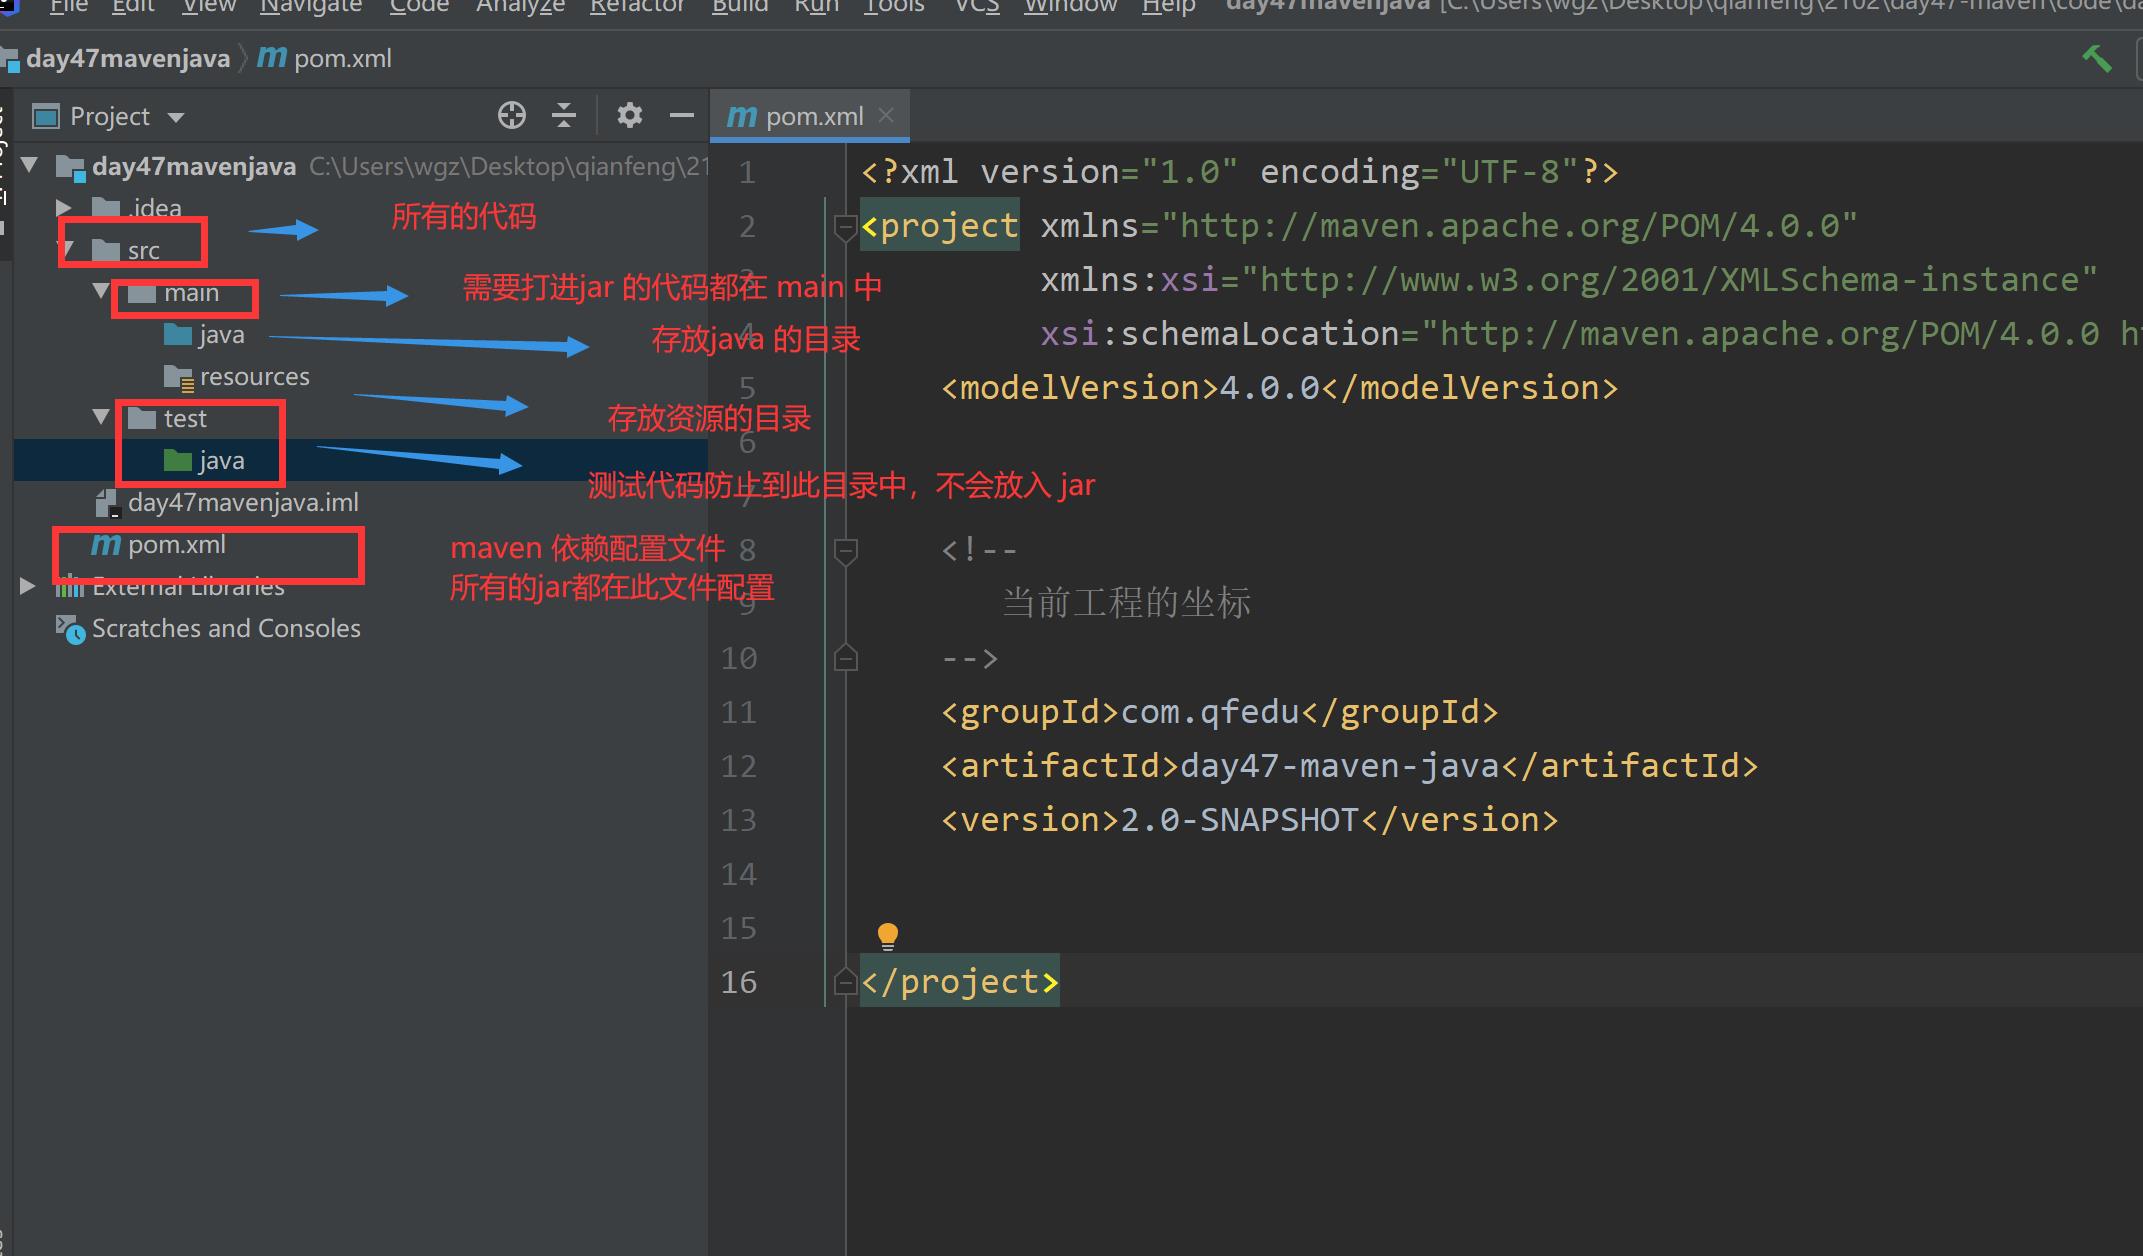Open Project panel settings gear
Viewport: 2143px width, 1256px height.
[629, 116]
